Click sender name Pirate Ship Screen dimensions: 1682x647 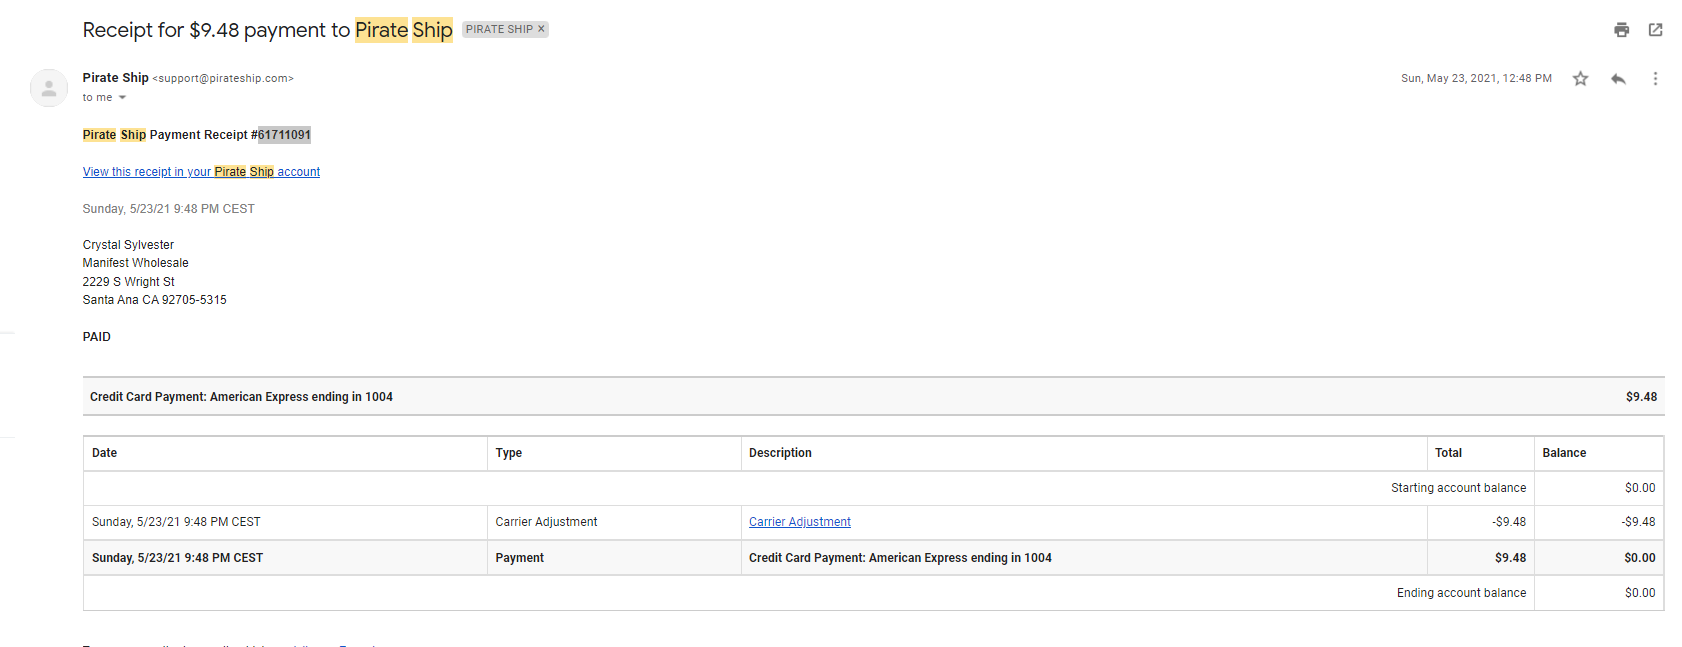click(115, 78)
